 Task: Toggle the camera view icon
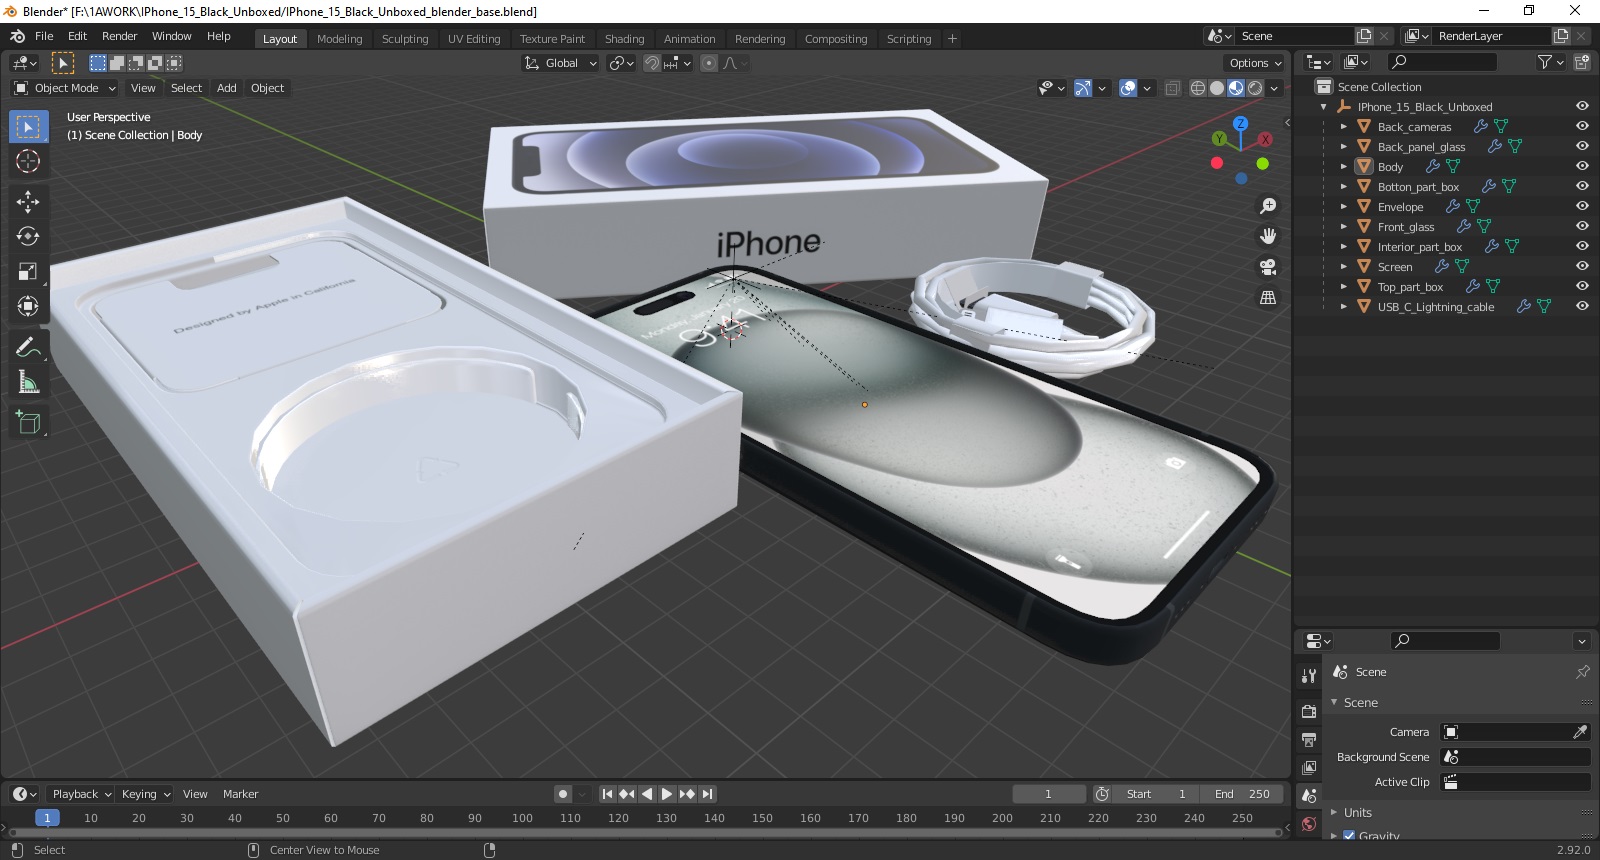coord(1268,267)
